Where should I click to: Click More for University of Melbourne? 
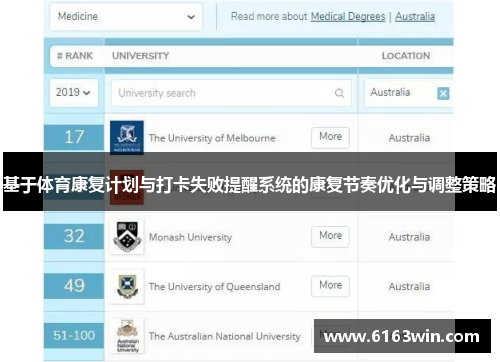(330, 137)
